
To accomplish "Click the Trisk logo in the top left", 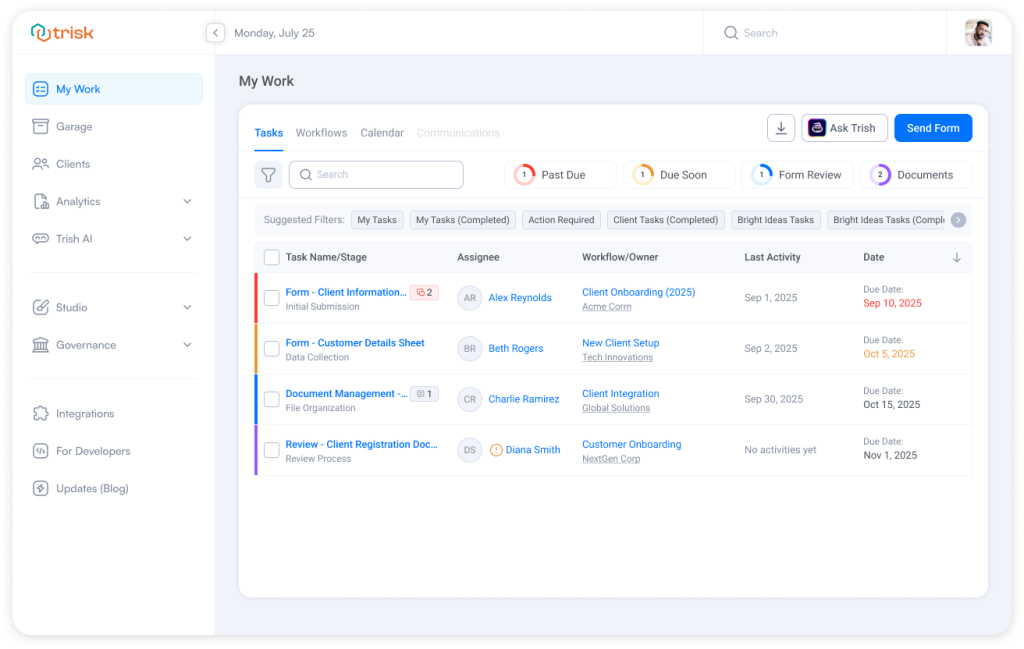I will [x=60, y=32].
